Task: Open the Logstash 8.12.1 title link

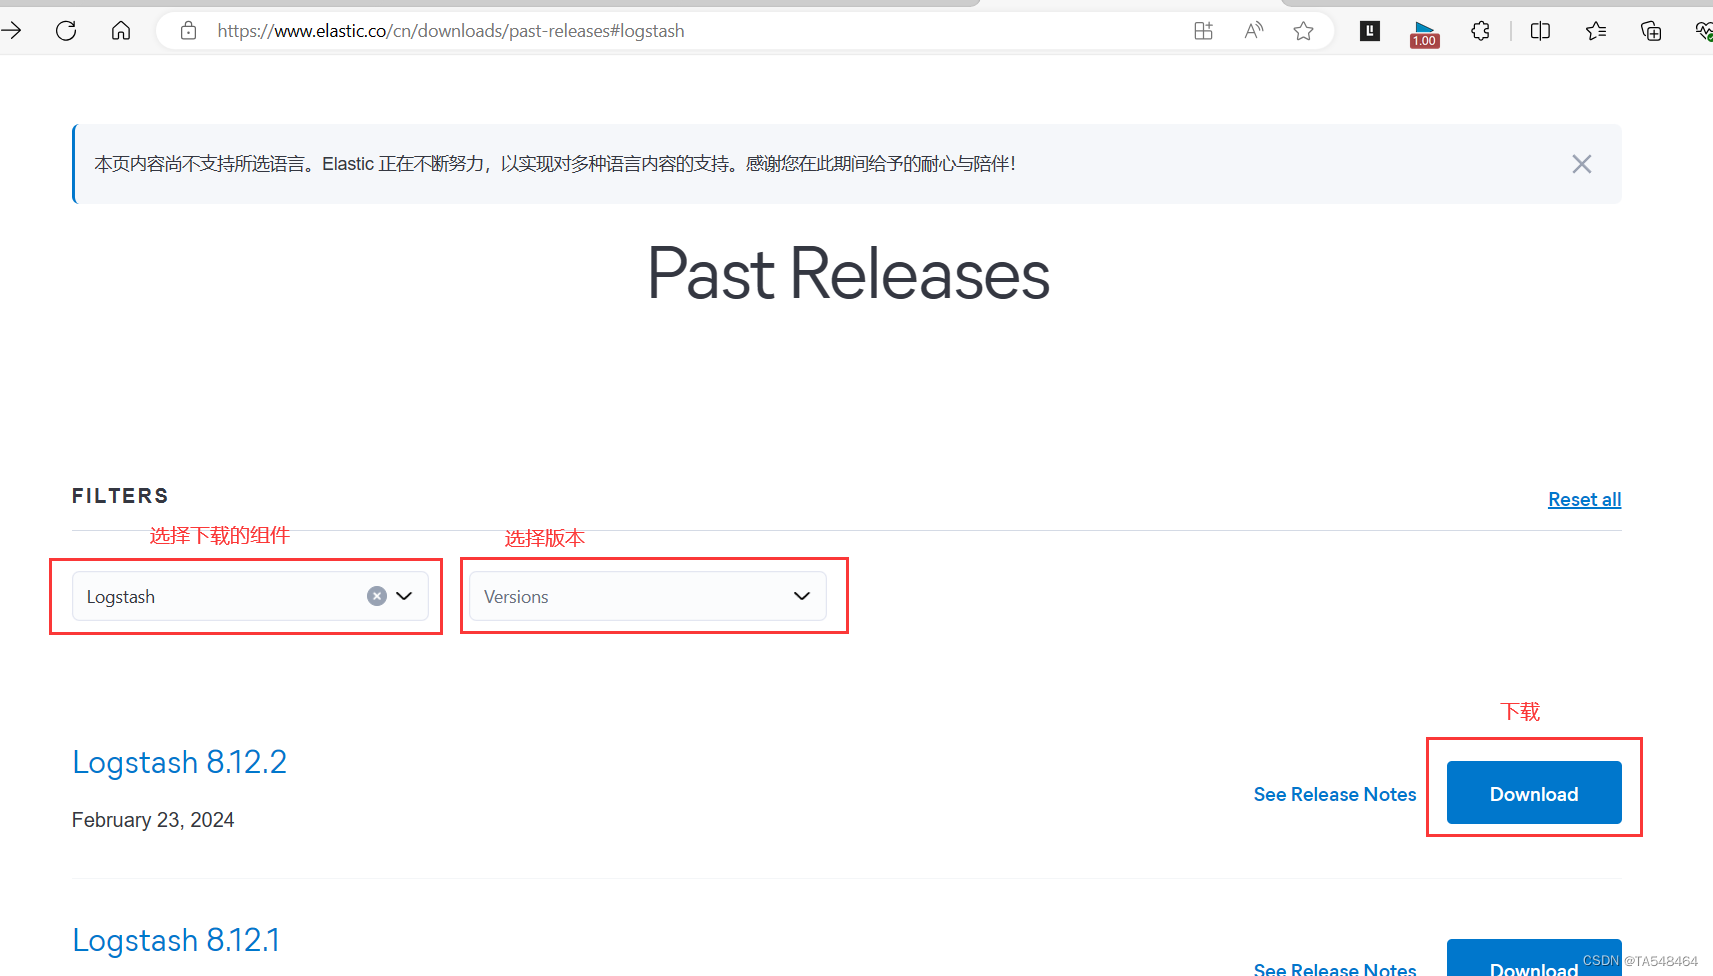Action: pyautogui.click(x=176, y=940)
